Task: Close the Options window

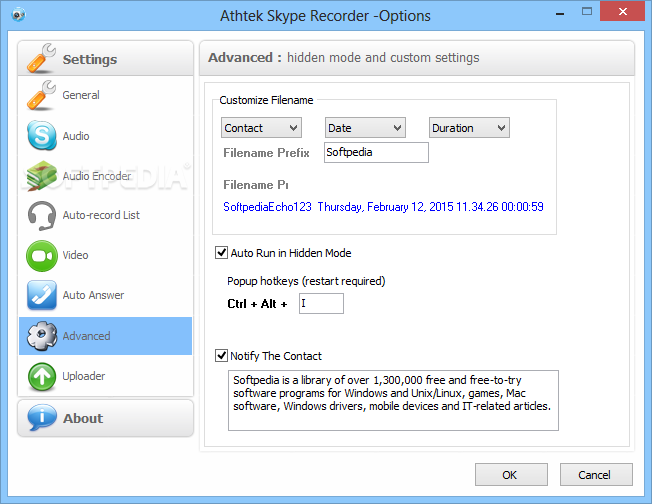Action: pyautogui.click(x=622, y=11)
